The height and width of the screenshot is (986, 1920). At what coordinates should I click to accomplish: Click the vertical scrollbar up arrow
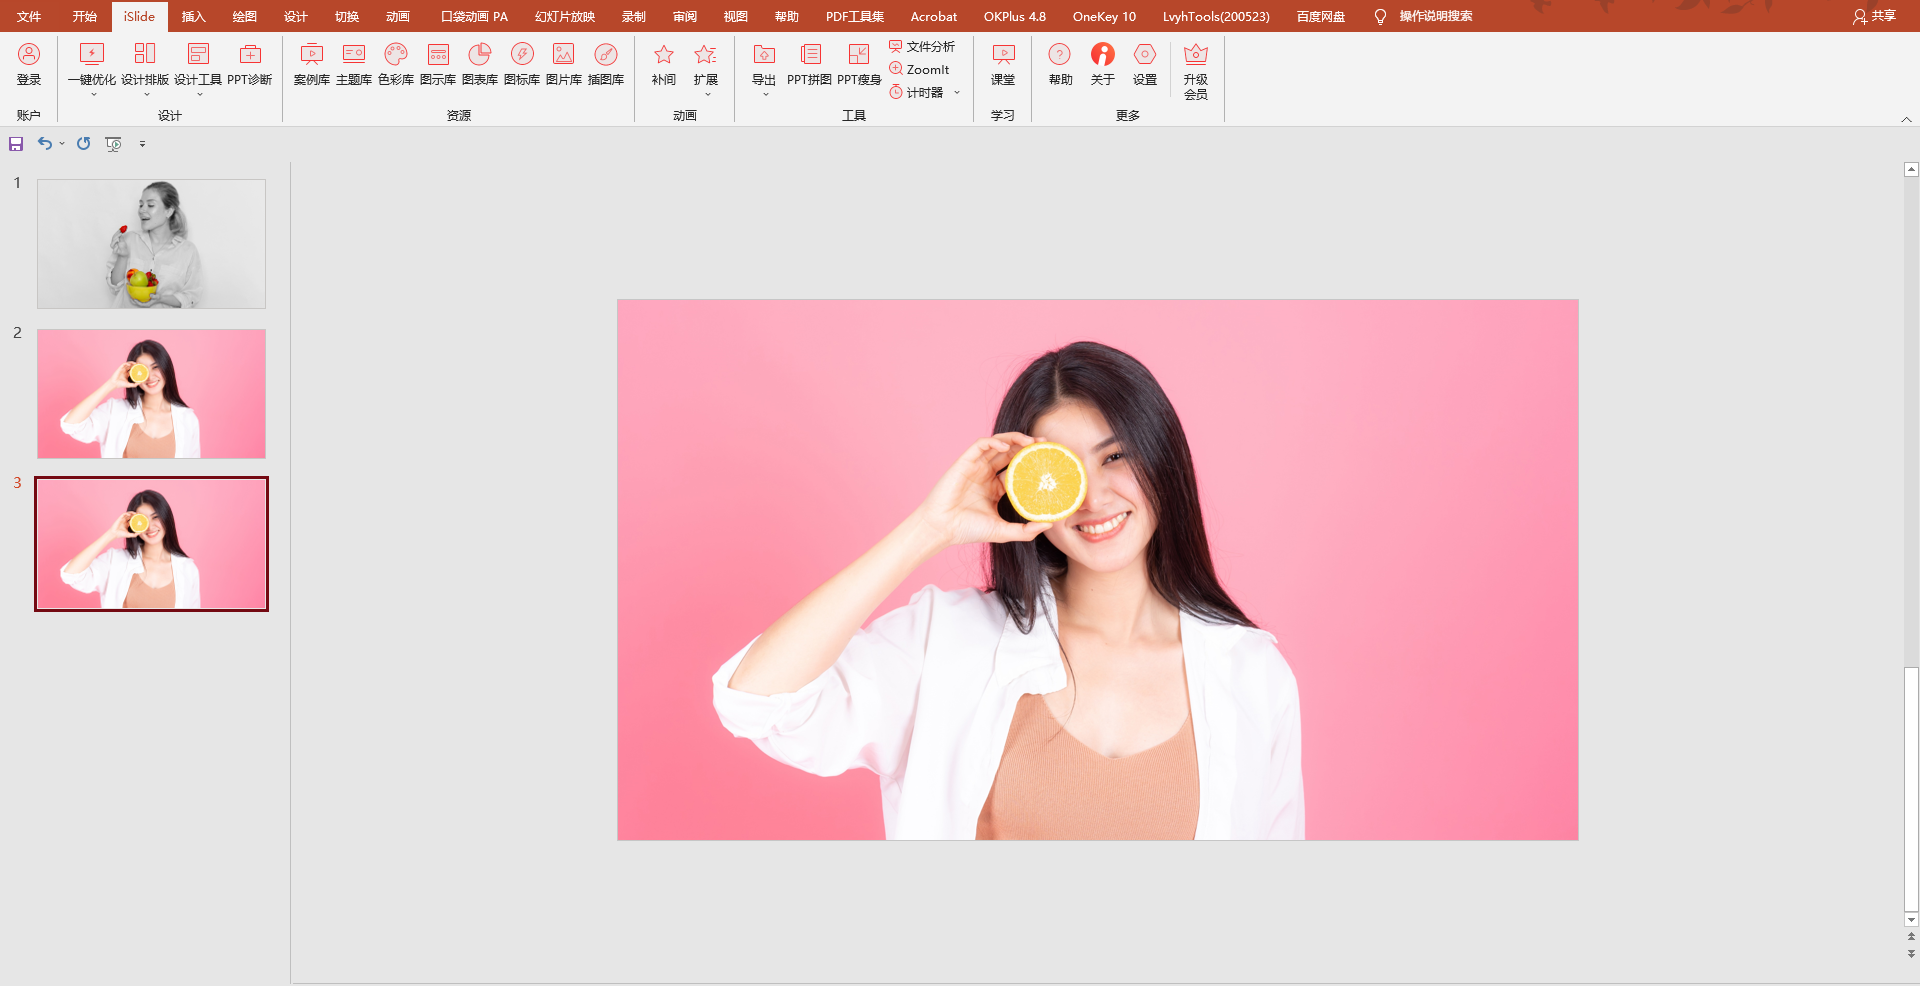tap(1911, 170)
